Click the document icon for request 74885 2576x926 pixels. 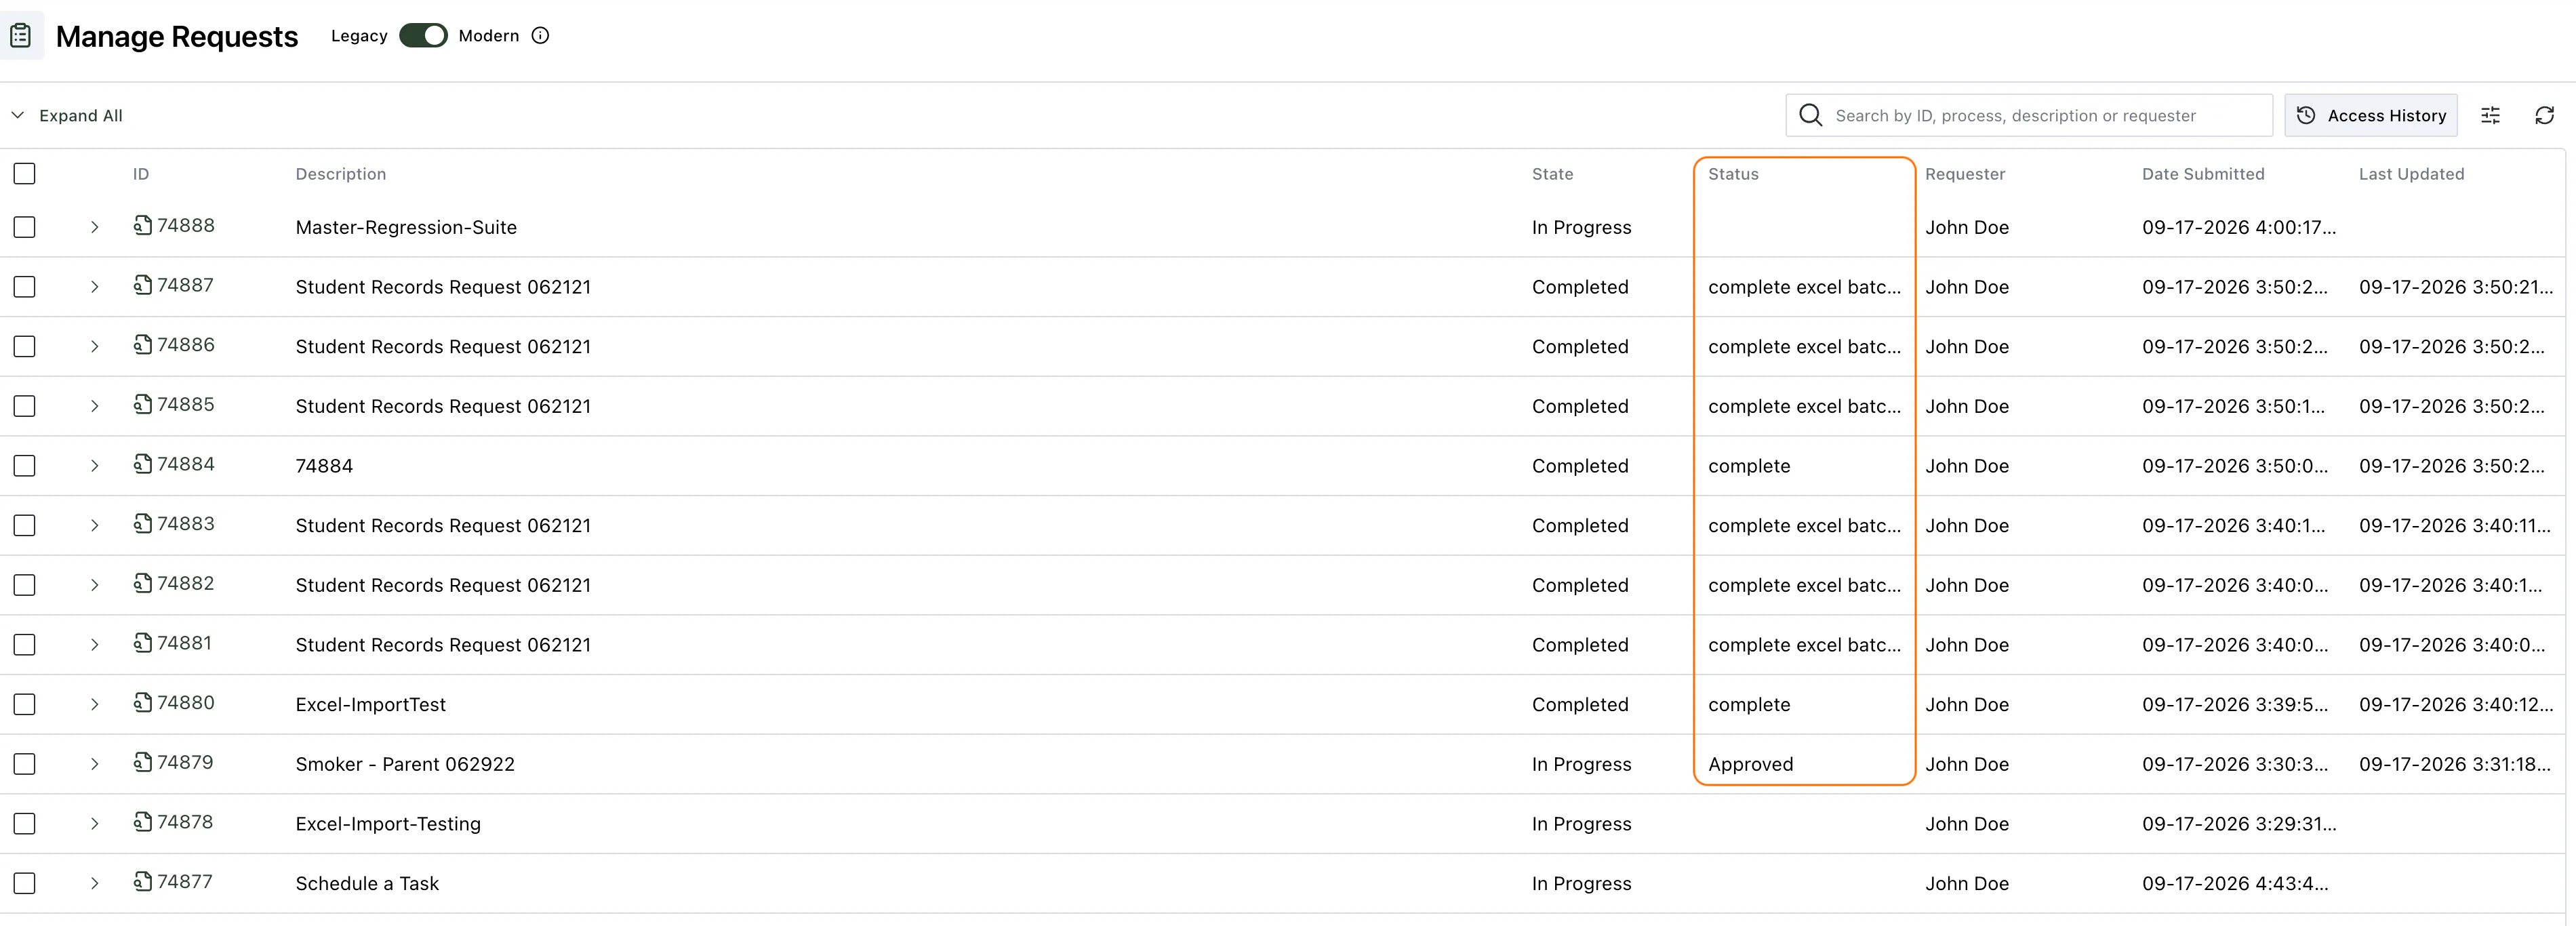pos(143,404)
